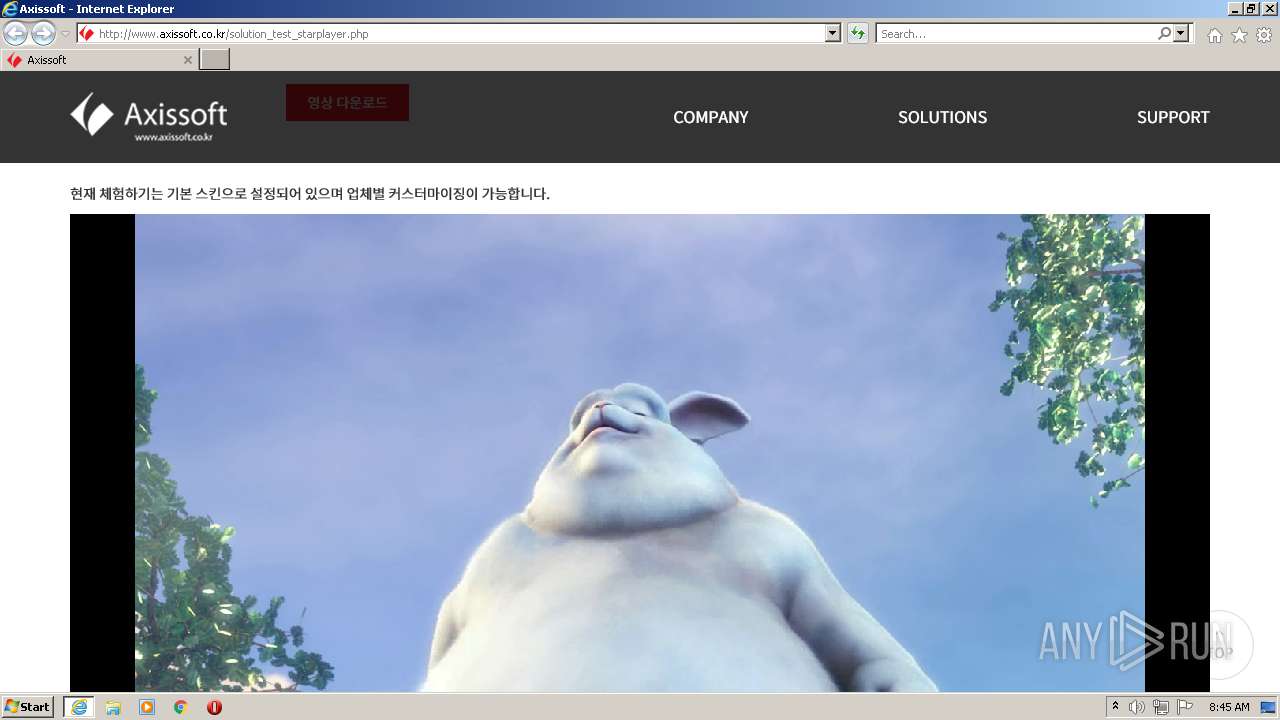
Task: Expand the address bar autocomplete dropdown
Action: pyautogui.click(x=833, y=34)
